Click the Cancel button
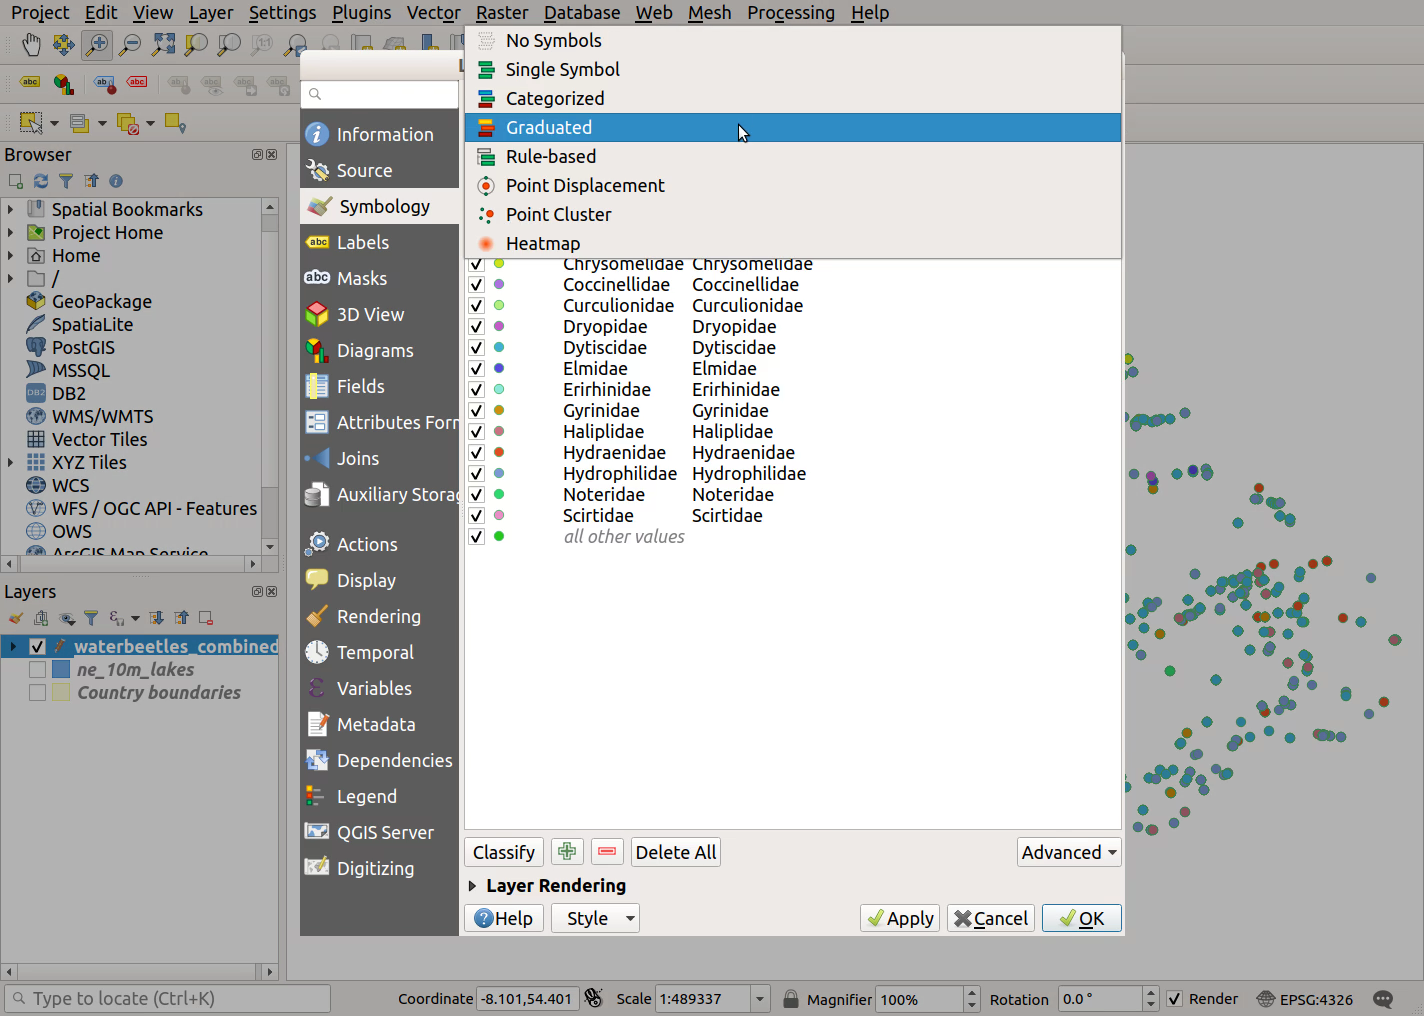The width and height of the screenshot is (1424, 1016). (x=991, y=918)
